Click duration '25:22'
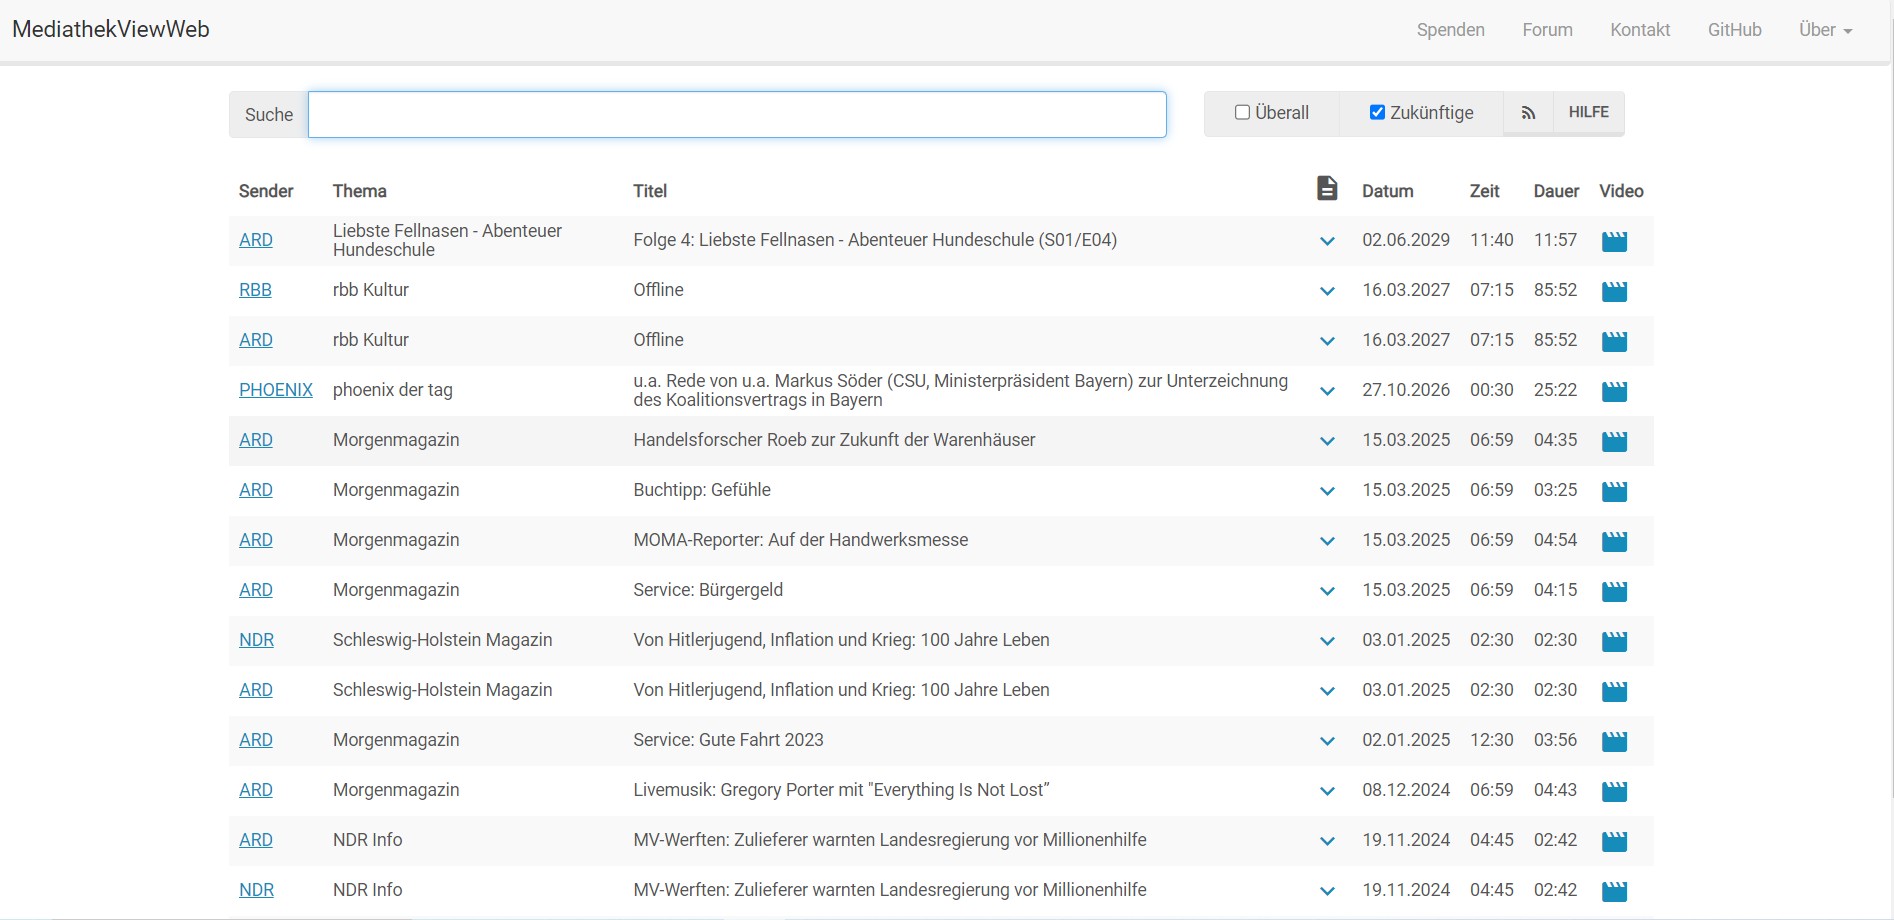The height and width of the screenshot is (920, 1894). (1555, 390)
